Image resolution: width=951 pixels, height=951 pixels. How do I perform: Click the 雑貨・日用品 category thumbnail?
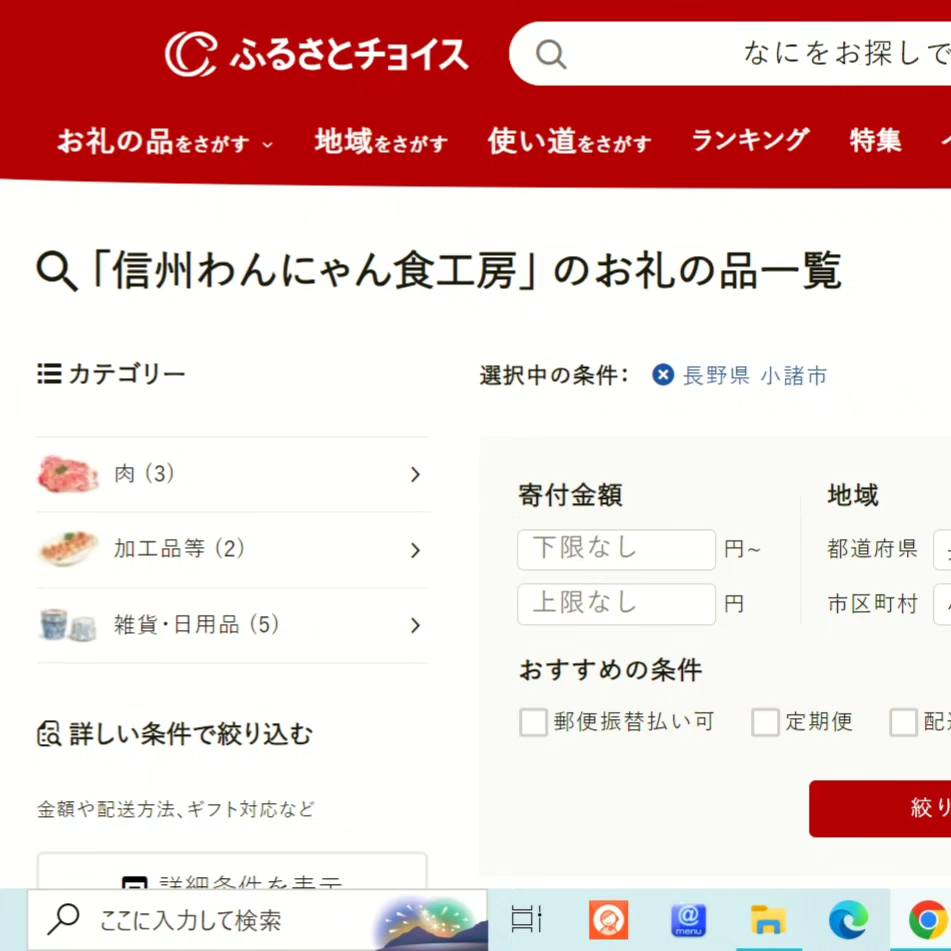(x=68, y=625)
